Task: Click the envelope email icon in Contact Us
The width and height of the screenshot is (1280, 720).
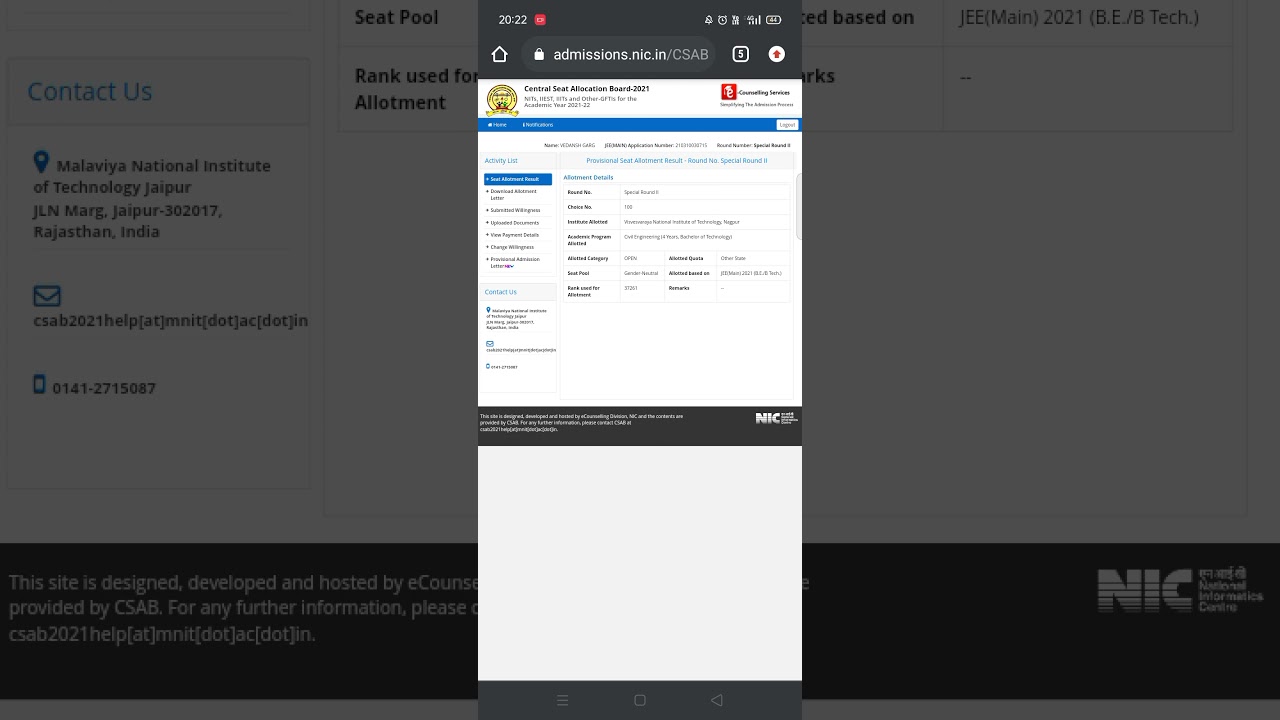Action: 490,343
